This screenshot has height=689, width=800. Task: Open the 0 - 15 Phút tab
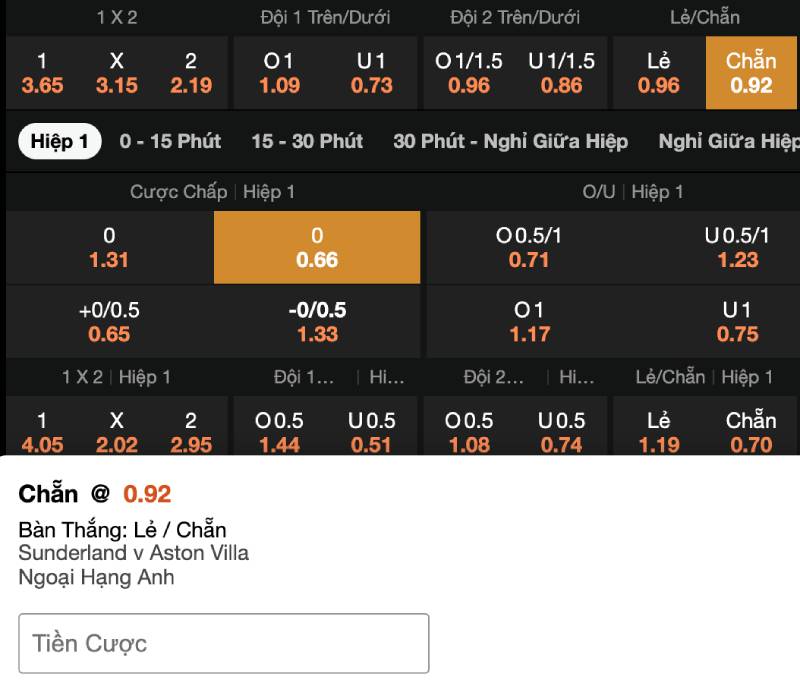click(x=170, y=142)
